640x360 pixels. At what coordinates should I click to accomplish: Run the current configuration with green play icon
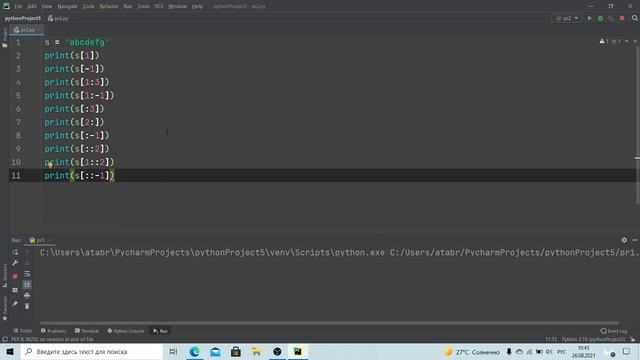(x=589, y=18)
